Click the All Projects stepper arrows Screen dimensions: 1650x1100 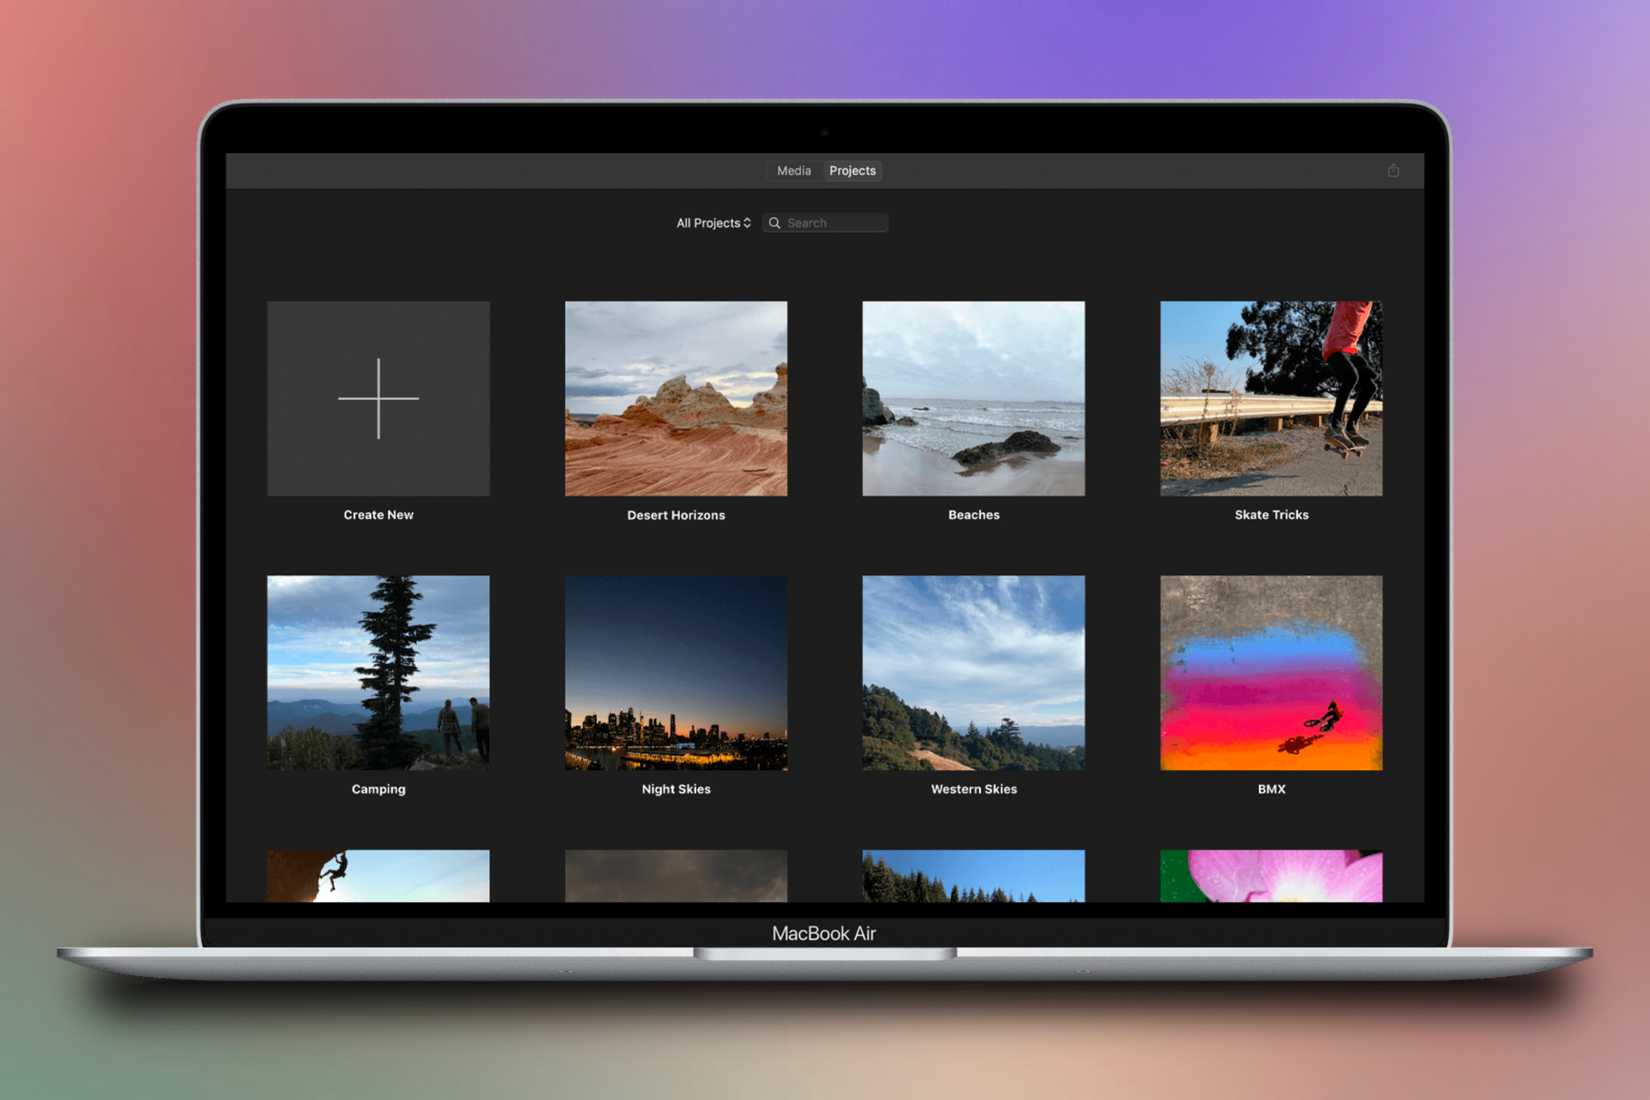pos(746,222)
